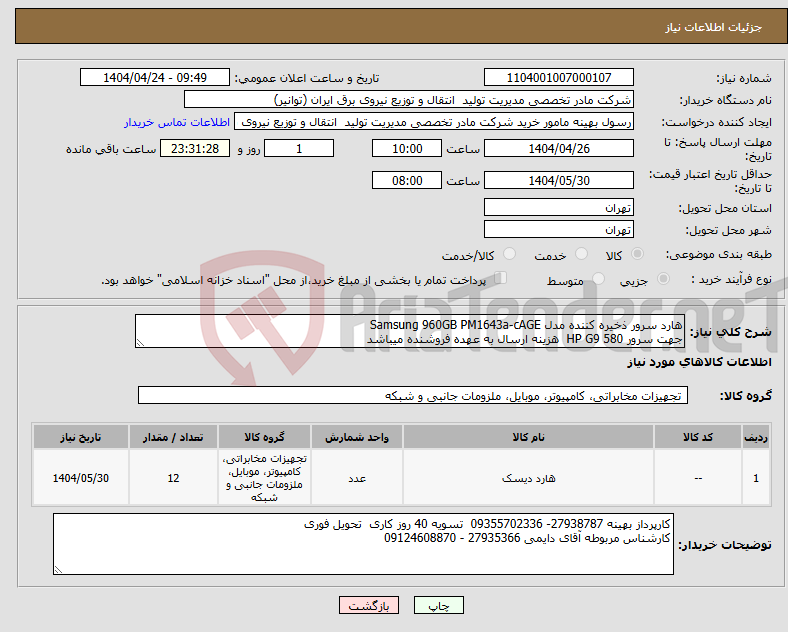Click the کد کالا column header

pyautogui.click(x=698, y=437)
